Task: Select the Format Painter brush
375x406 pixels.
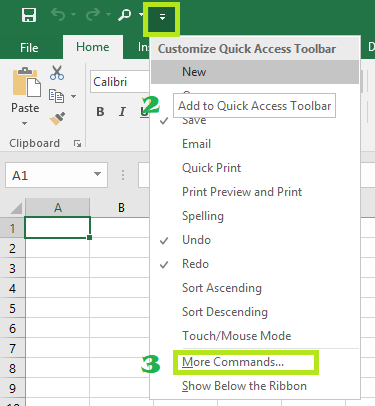Action: coord(57,119)
